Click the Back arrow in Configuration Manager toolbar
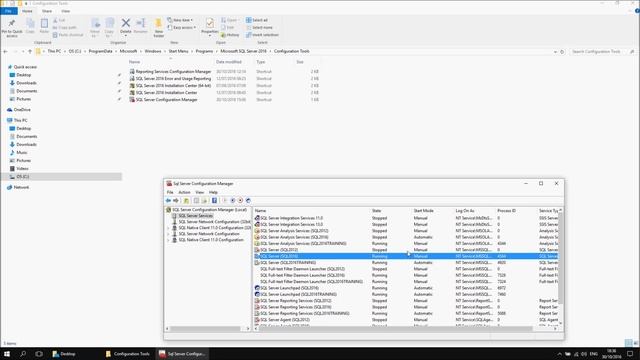The height and width of the screenshot is (360, 640). [x=168, y=200]
